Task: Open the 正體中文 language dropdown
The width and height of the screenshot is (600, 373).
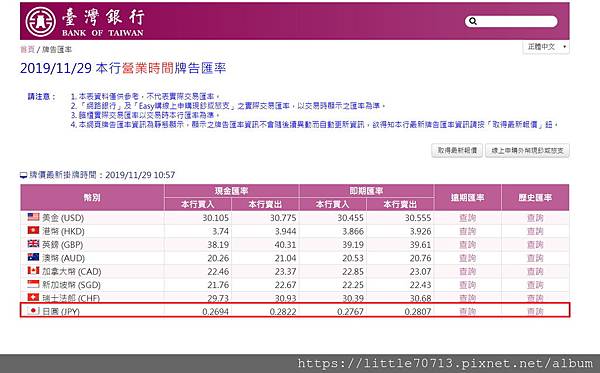Action: pyautogui.click(x=546, y=47)
